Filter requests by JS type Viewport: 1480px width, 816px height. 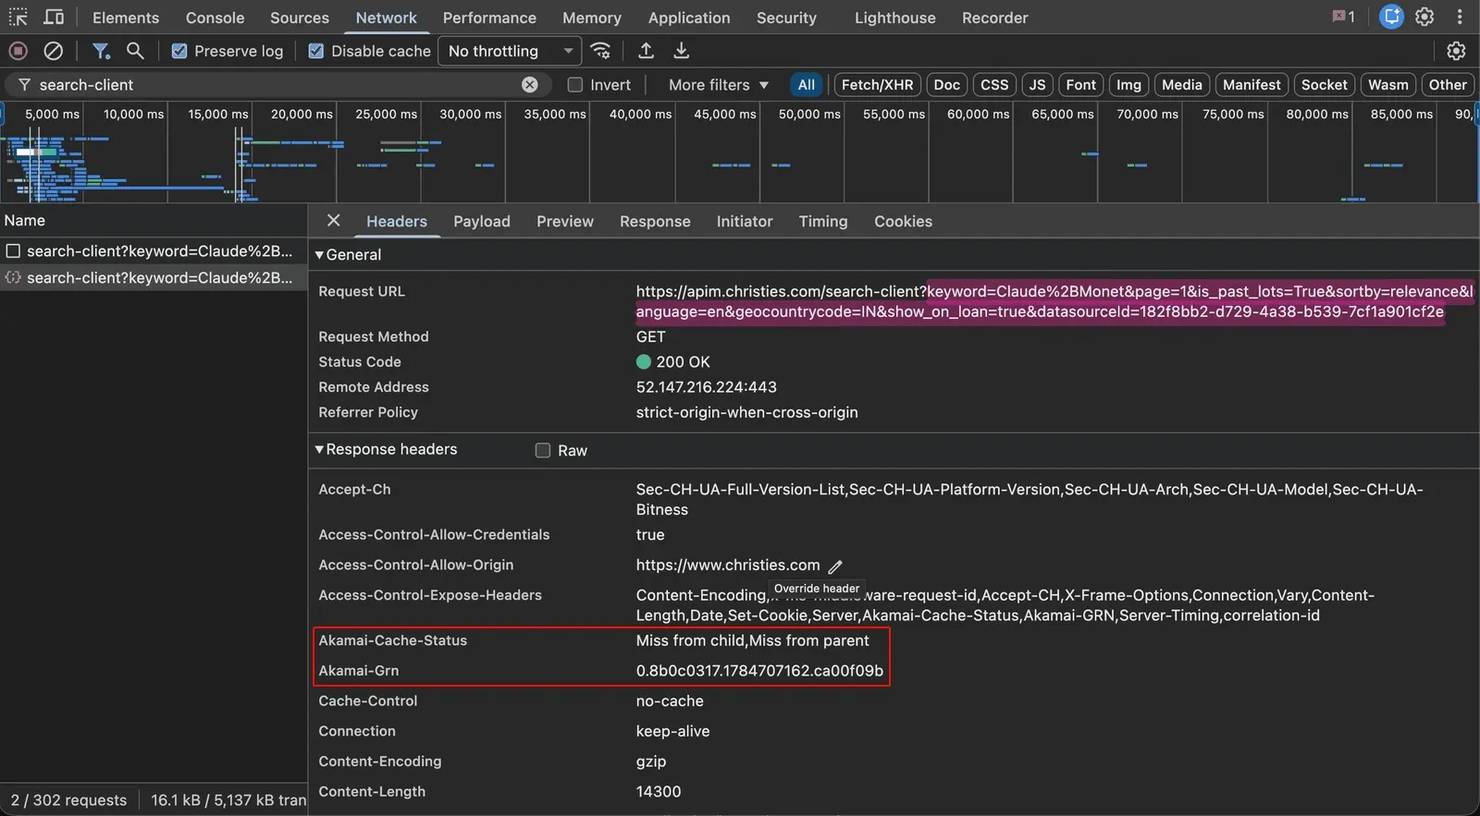(x=1037, y=85)
